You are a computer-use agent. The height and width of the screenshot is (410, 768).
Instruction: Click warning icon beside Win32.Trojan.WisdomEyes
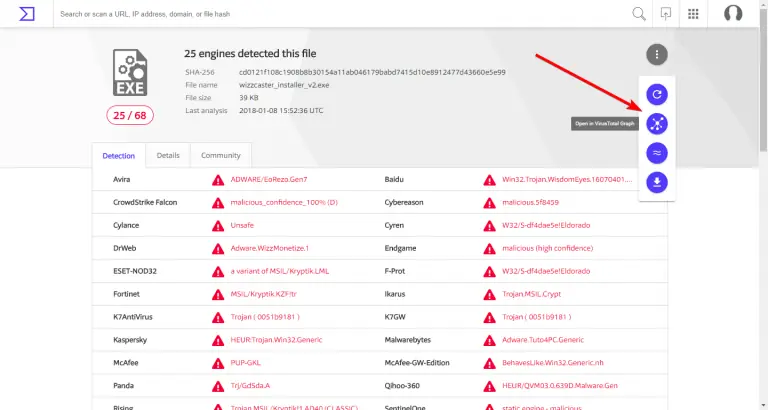click(x=489, y=180)
